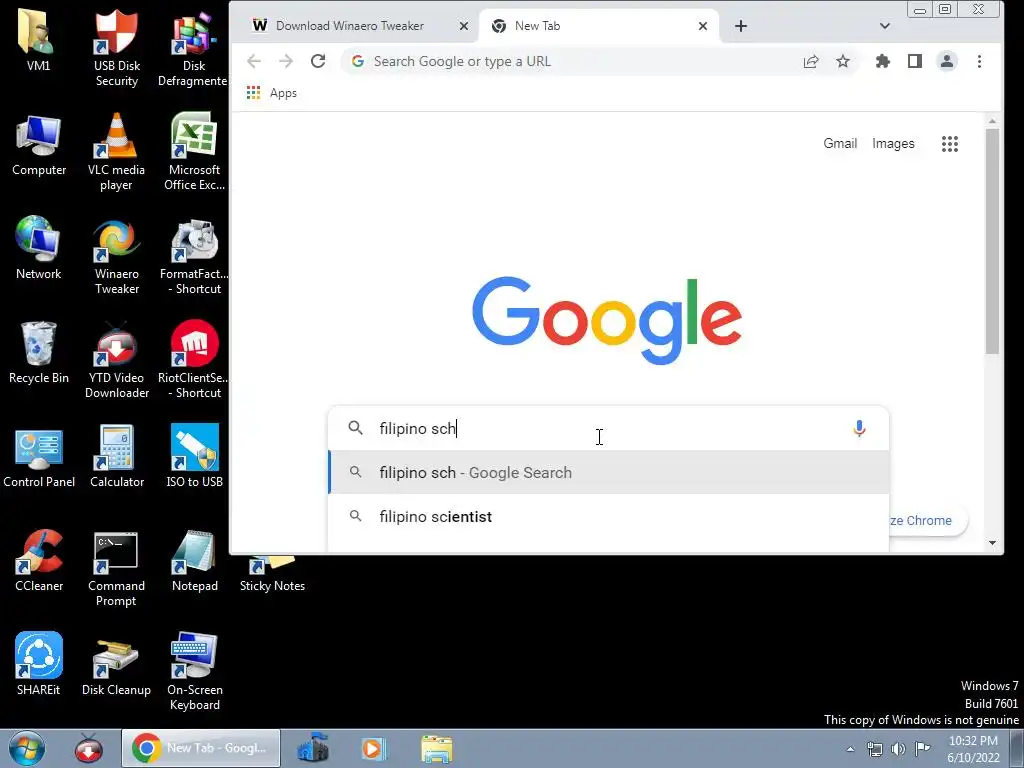Open Apps shortcut in bookmarks bar
Viewport: 1024px width, 768px height.
[x=272, y=93]
